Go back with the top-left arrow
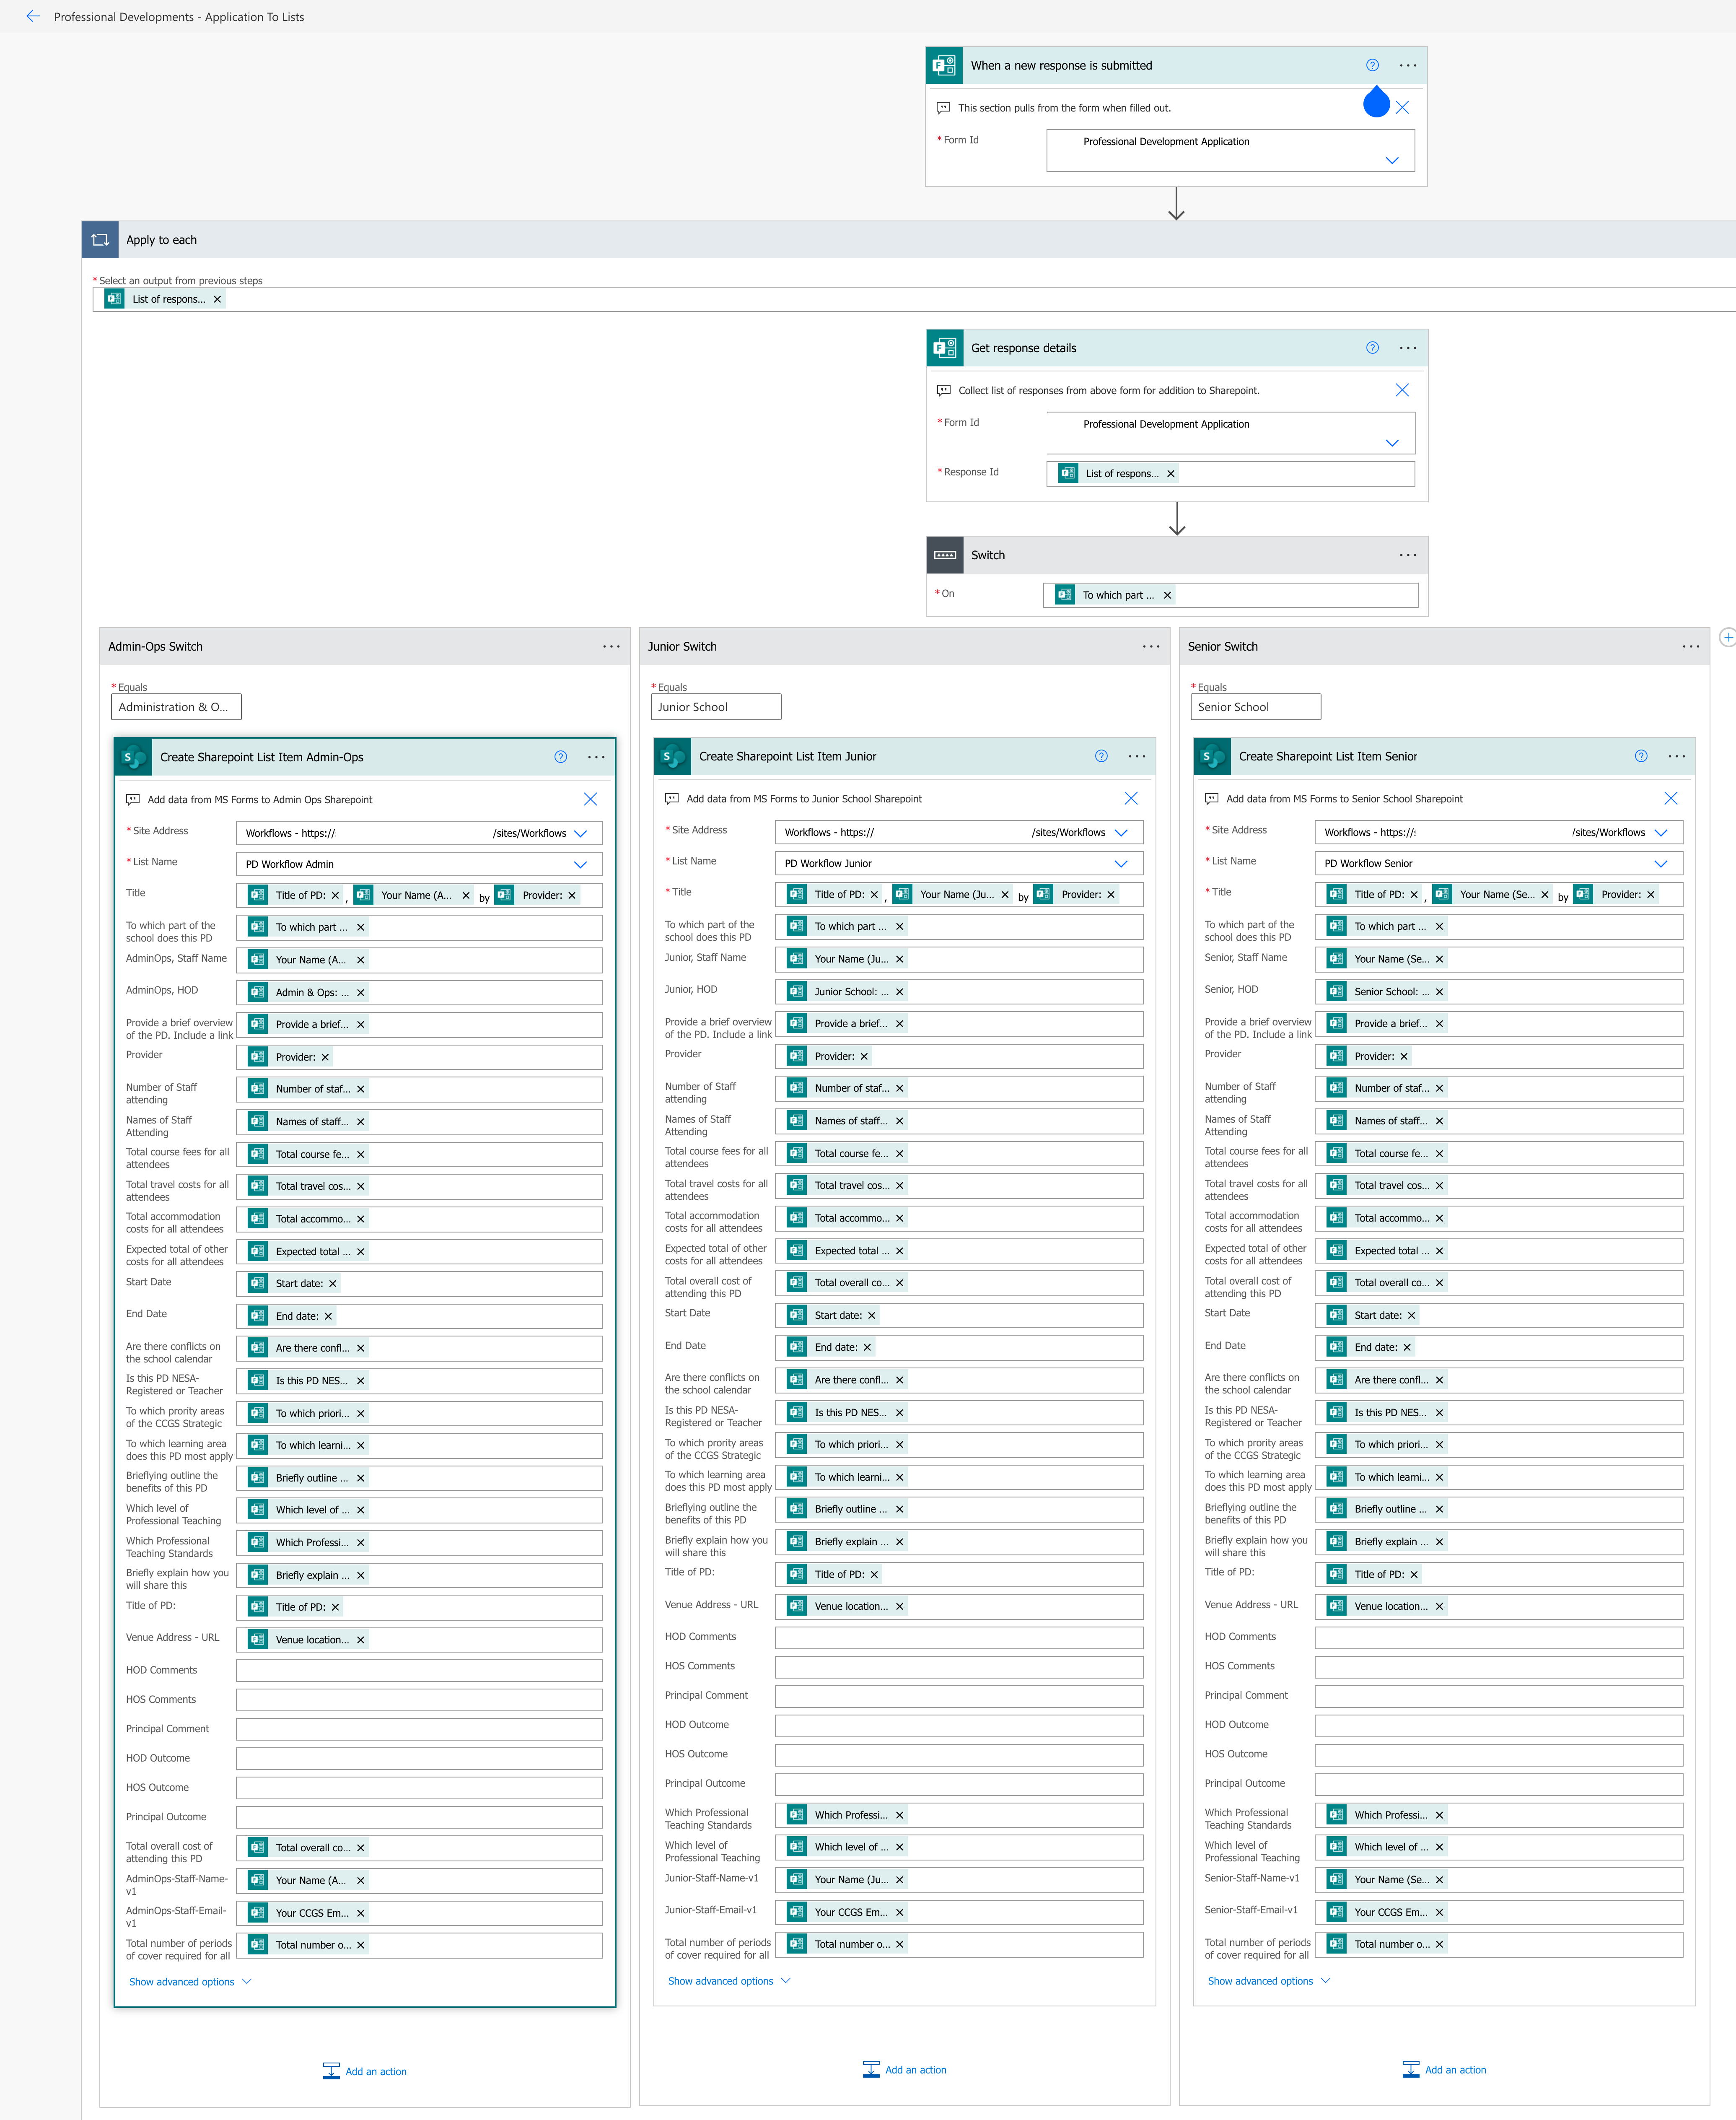The width and height of the screenshot is (1736, 2120). point(33,16)
